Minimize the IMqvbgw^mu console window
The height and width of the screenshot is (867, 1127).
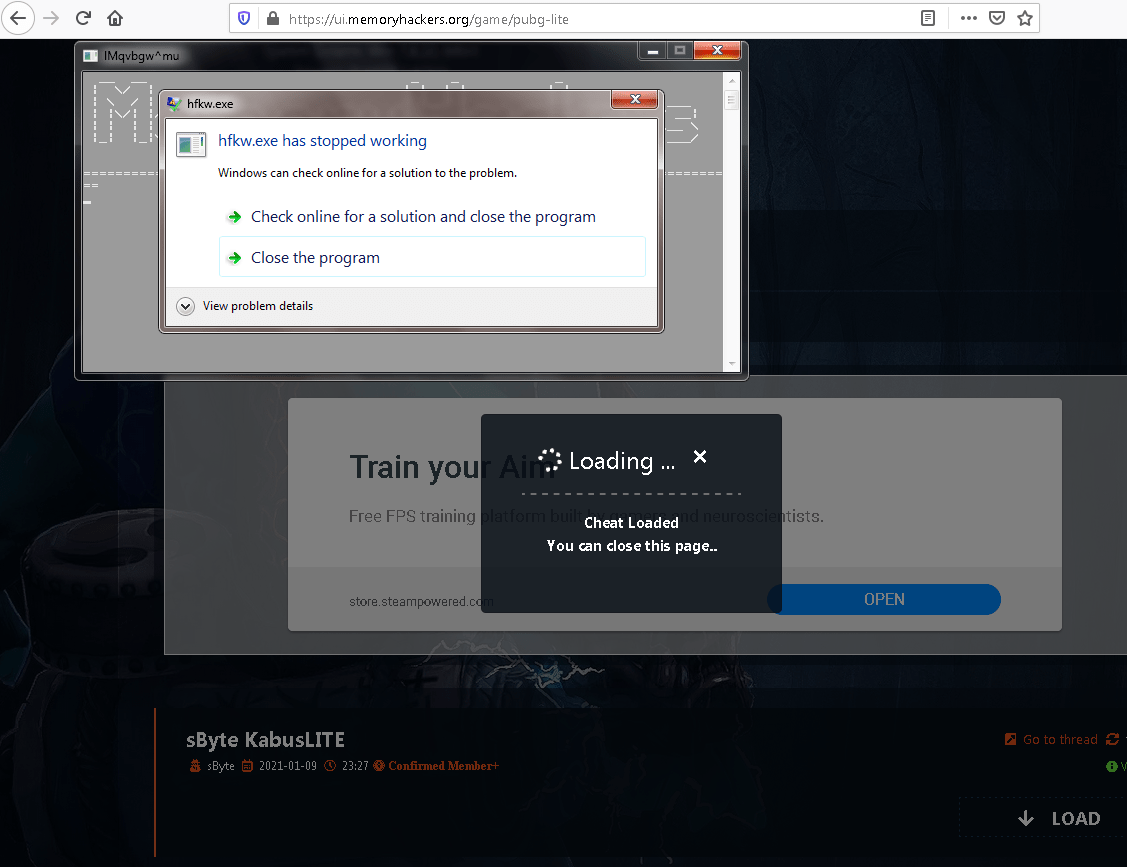653,50
